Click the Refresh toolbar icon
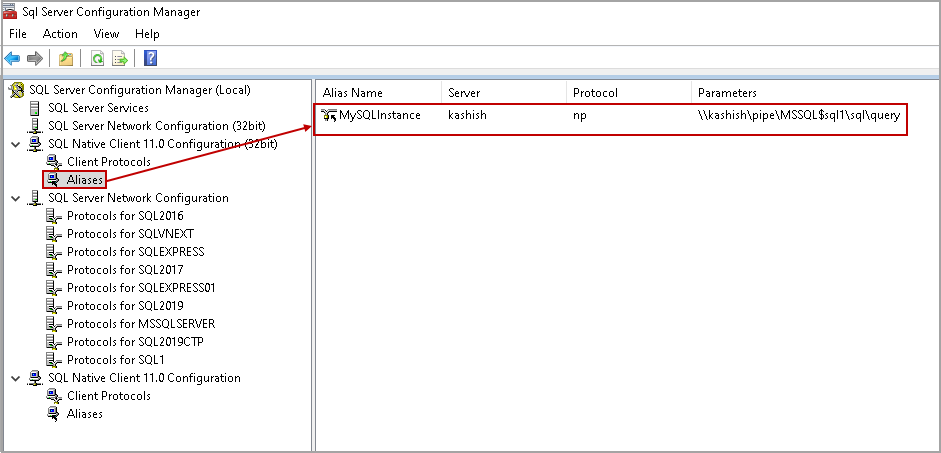The height and width of the screenshot is (453, 941). click(x=97, y=58)
